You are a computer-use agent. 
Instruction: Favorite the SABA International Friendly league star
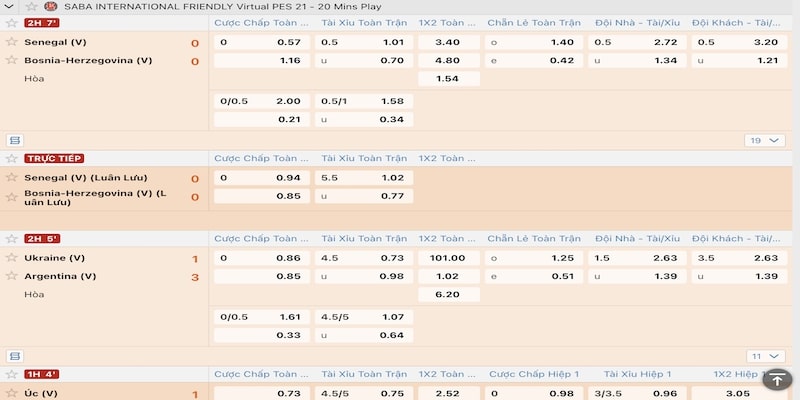tap(30, 6)
